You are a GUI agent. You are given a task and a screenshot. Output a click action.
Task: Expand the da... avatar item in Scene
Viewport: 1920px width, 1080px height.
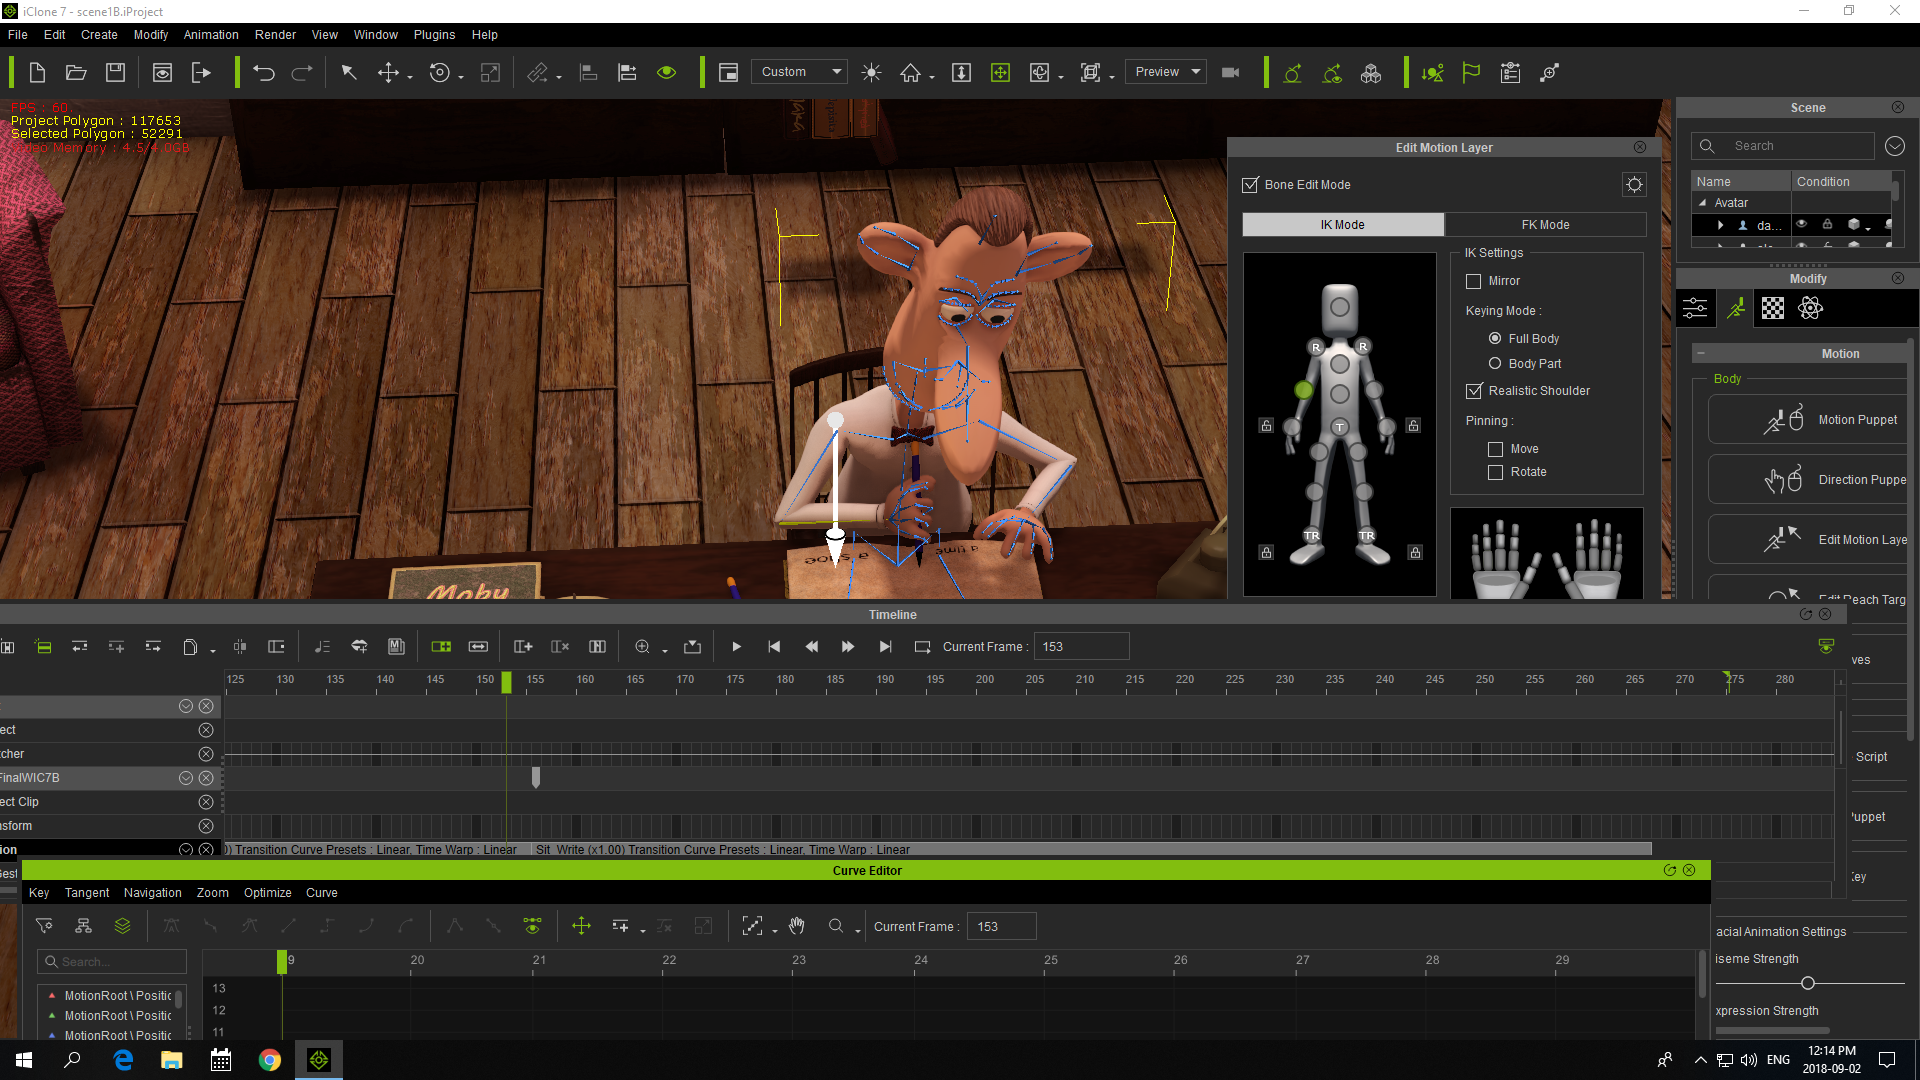click(x=1720, y=225)
